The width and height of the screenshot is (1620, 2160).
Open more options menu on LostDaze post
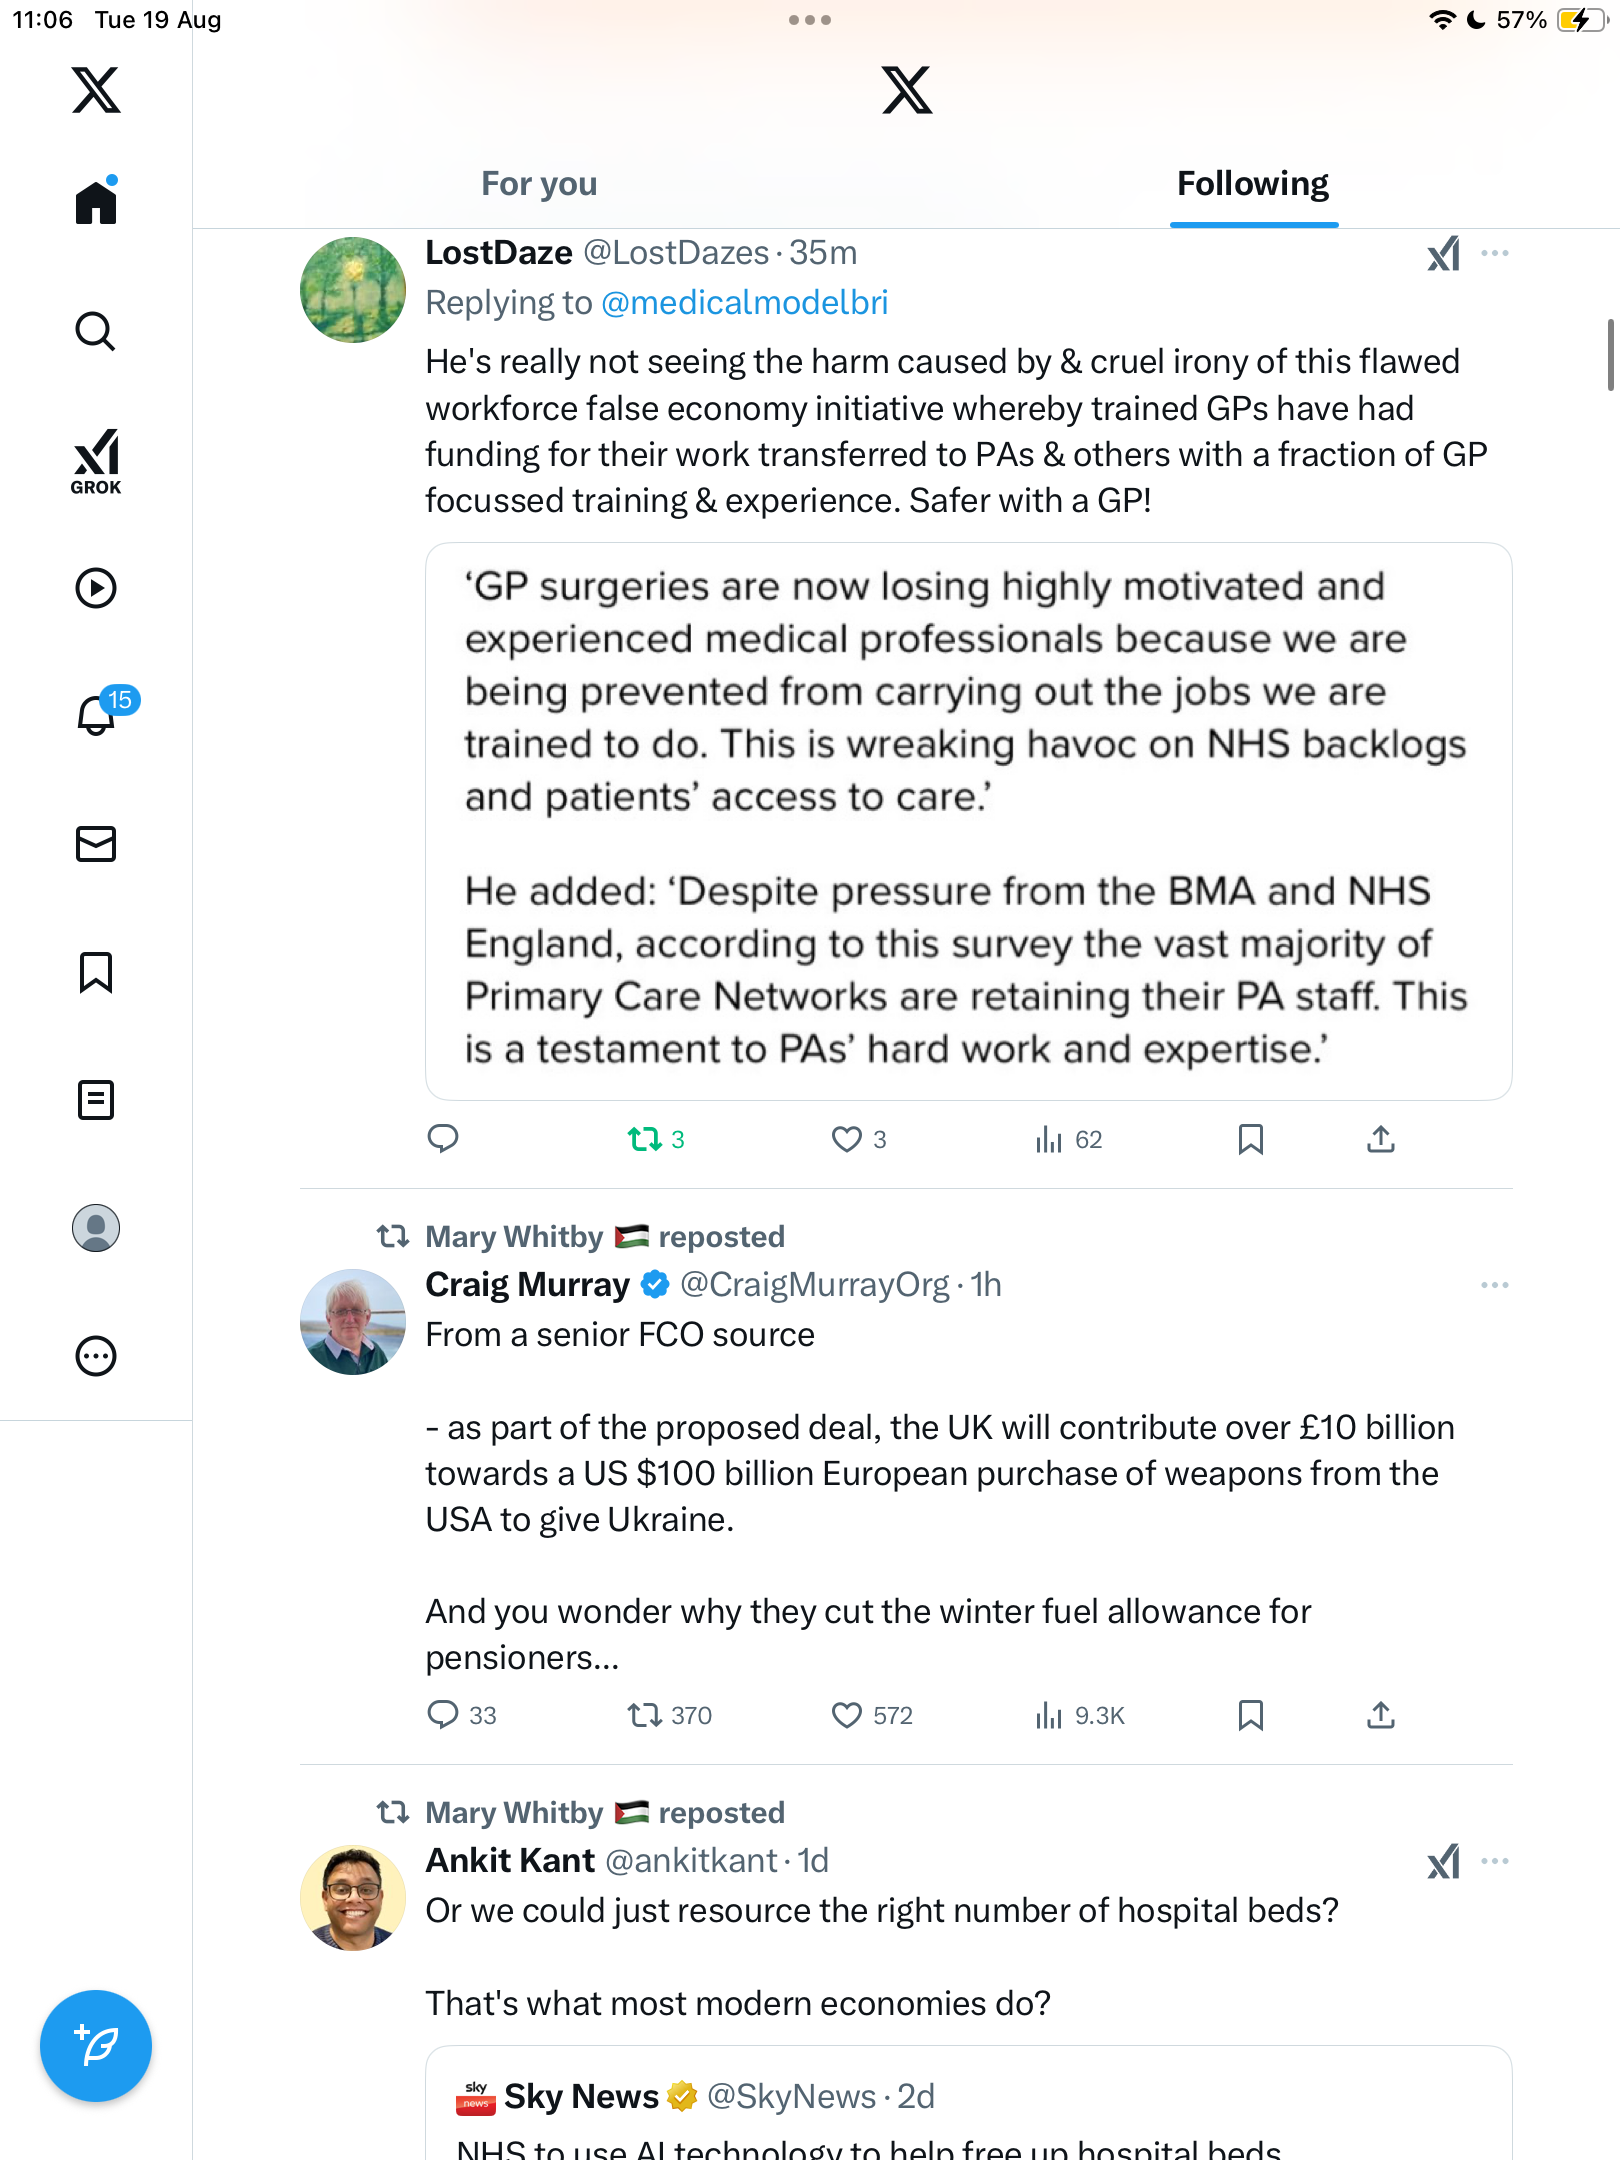1494,253
